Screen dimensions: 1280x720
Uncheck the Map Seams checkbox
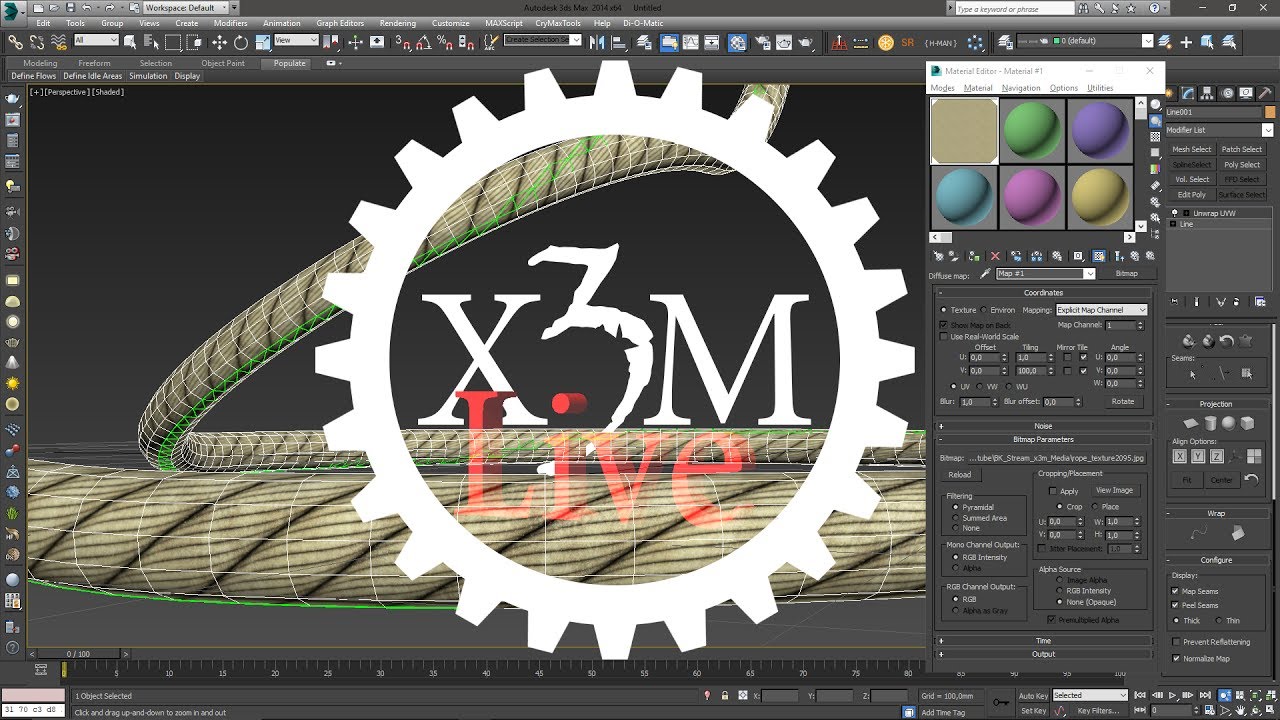pyautogui.click(x=1176, y=591)
